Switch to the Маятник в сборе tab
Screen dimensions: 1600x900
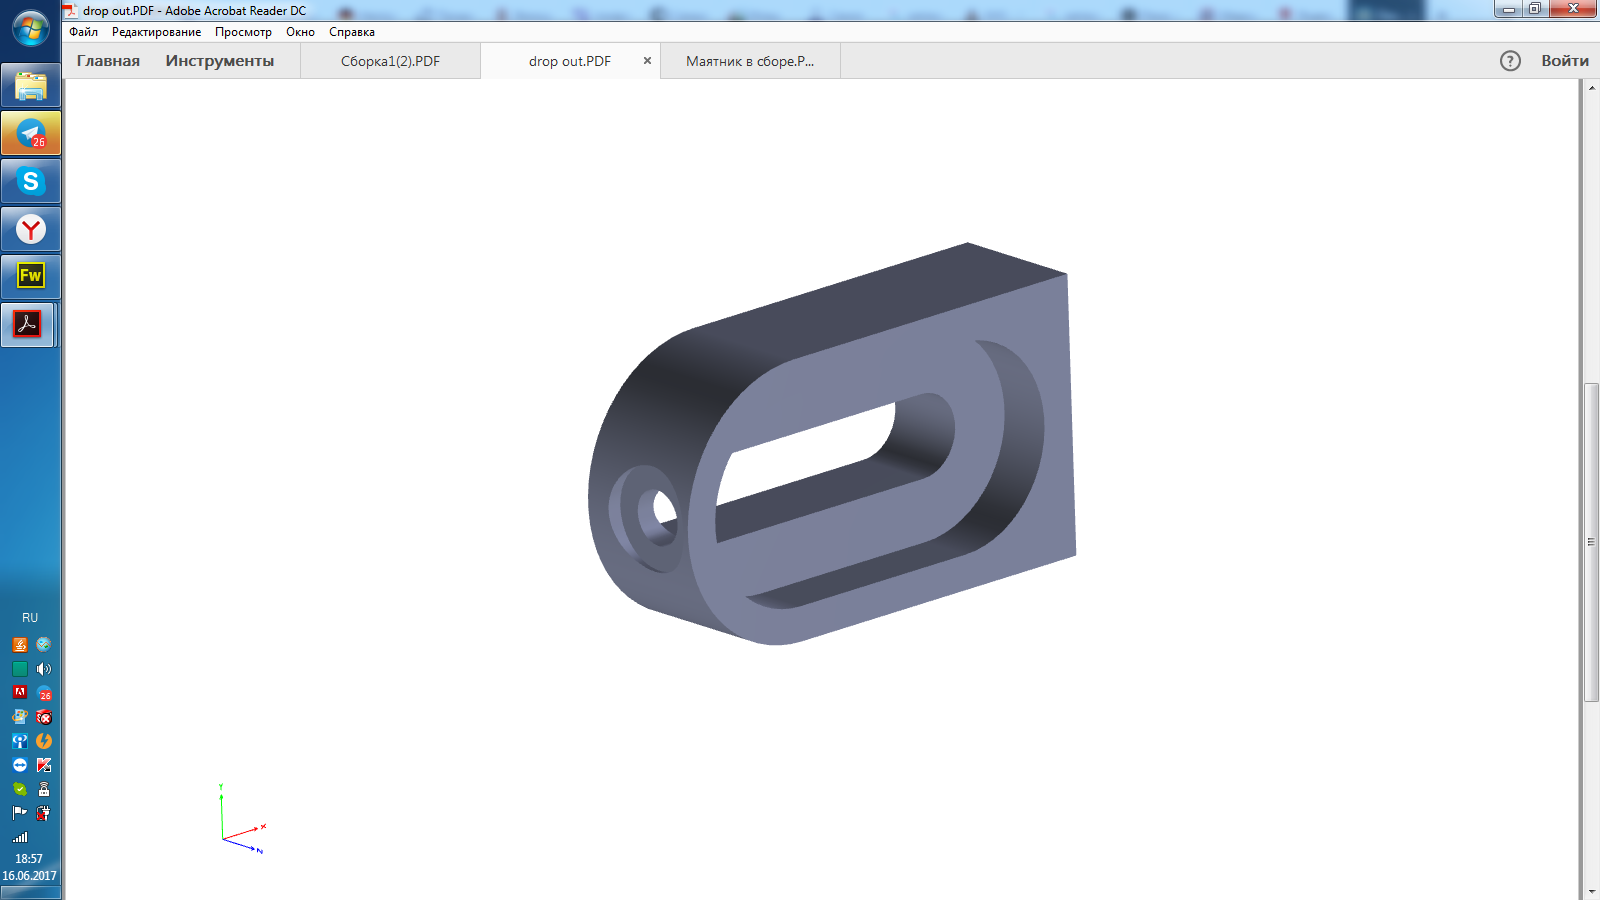pos(750,61)
